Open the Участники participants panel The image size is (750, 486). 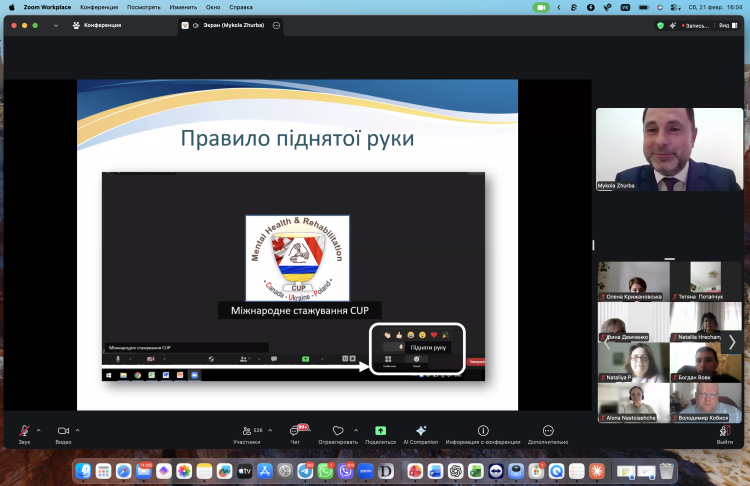point(246,429)
